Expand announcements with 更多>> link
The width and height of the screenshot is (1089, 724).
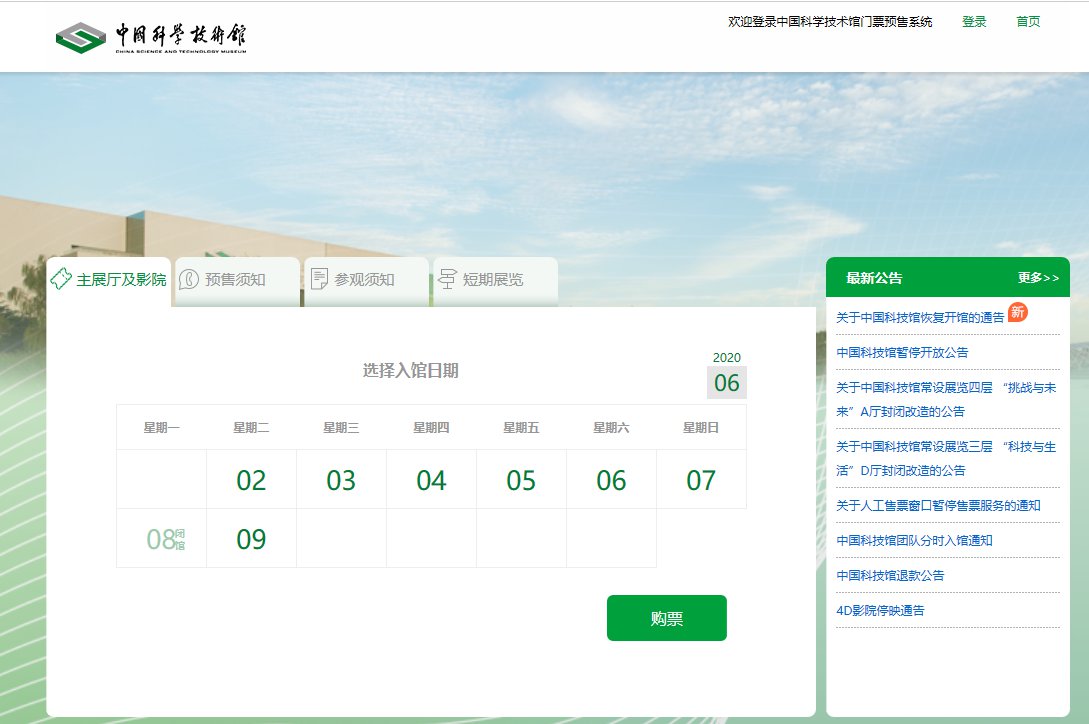coord(1038,278)
